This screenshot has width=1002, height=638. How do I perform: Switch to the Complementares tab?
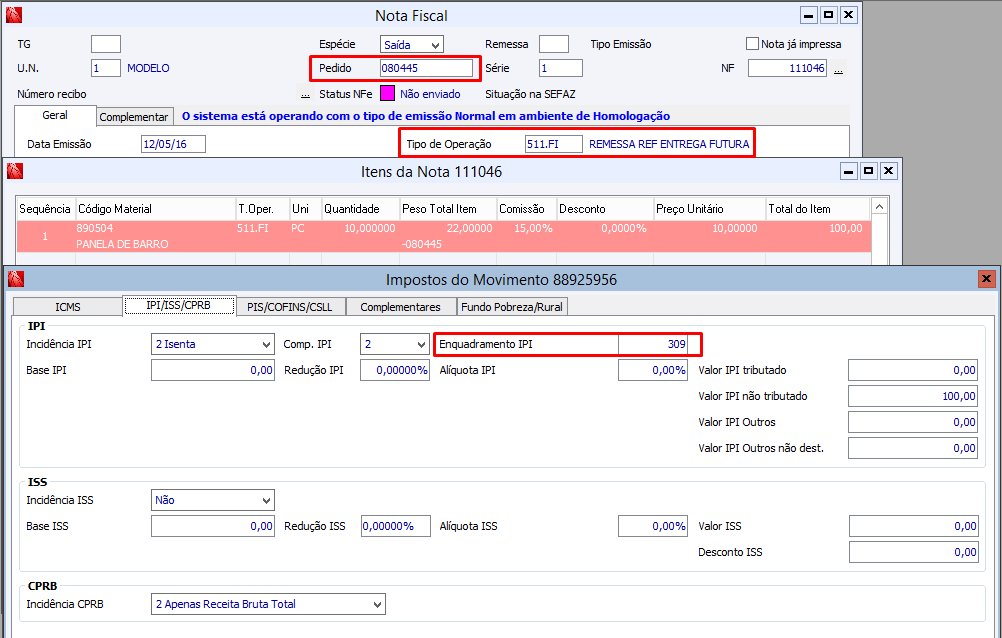click(x=400, y=307)
